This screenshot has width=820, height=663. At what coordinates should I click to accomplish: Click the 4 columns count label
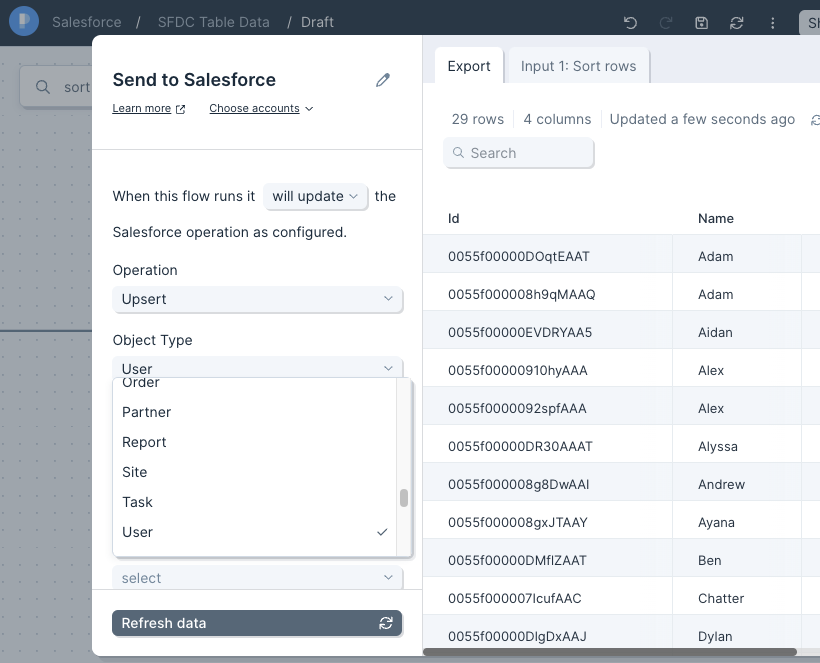(x=557, y=119)
